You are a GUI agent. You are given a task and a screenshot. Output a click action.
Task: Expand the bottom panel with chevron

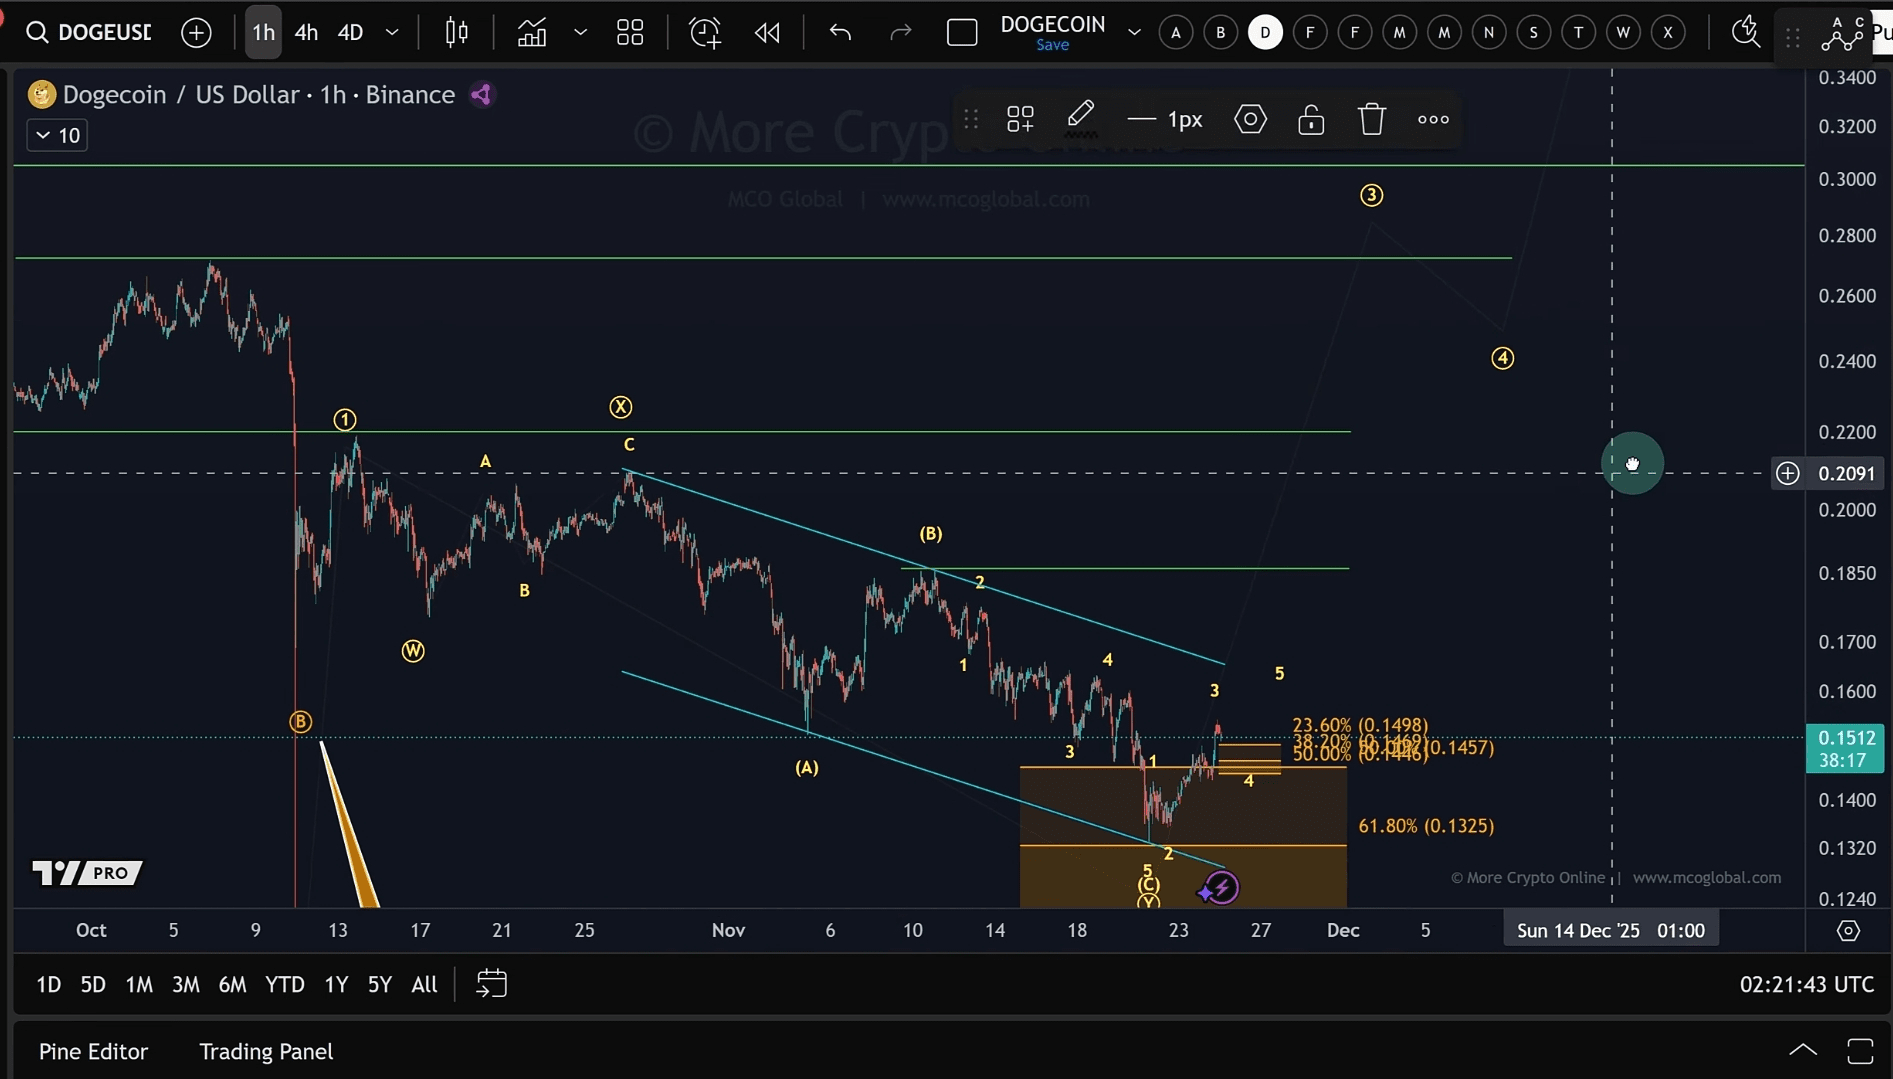(x=1803, y=1050)
